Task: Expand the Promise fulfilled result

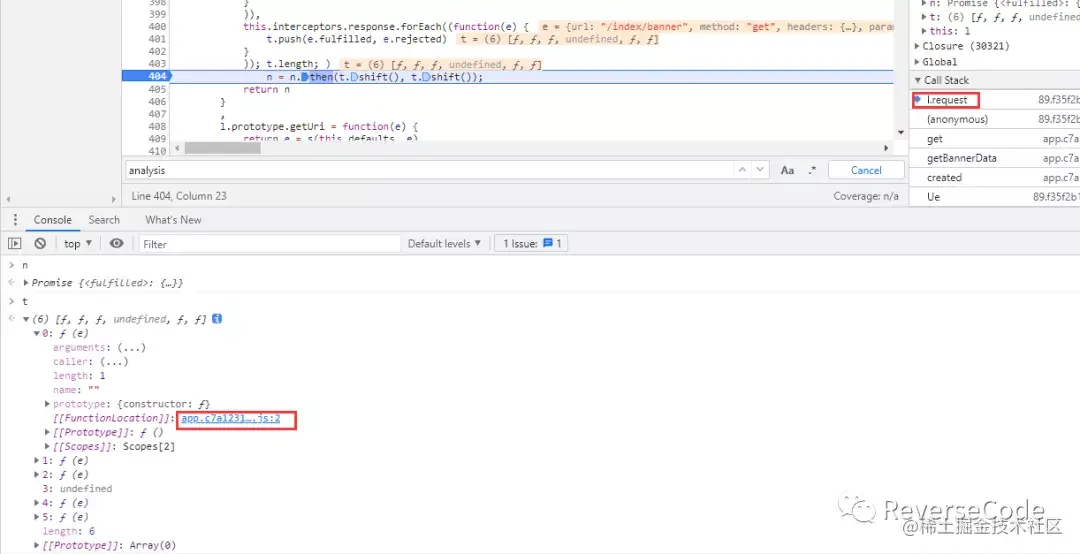Action: point(26,283)
